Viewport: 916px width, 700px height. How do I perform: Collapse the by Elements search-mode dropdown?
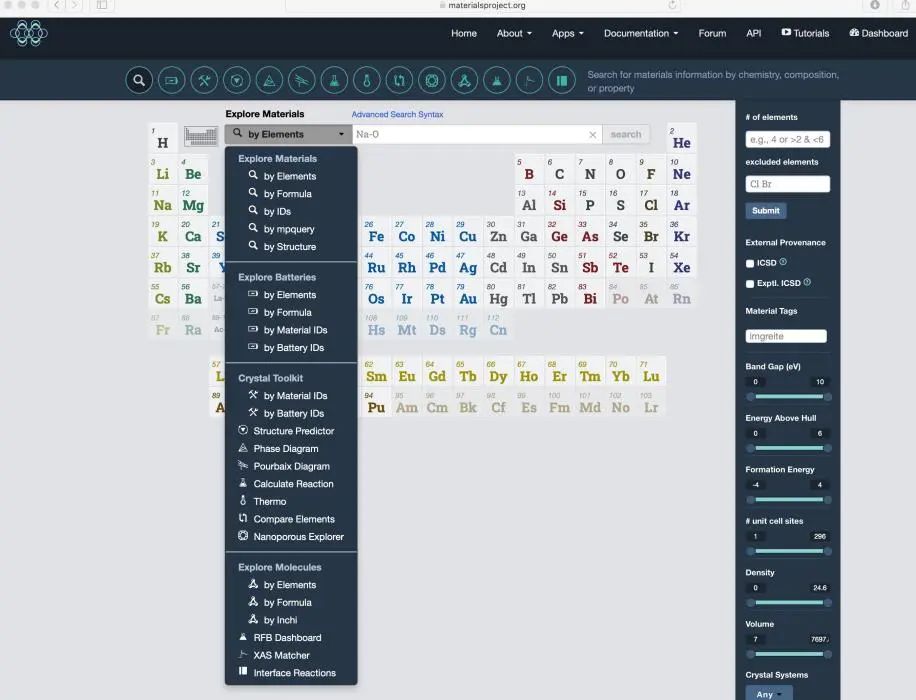288,134
